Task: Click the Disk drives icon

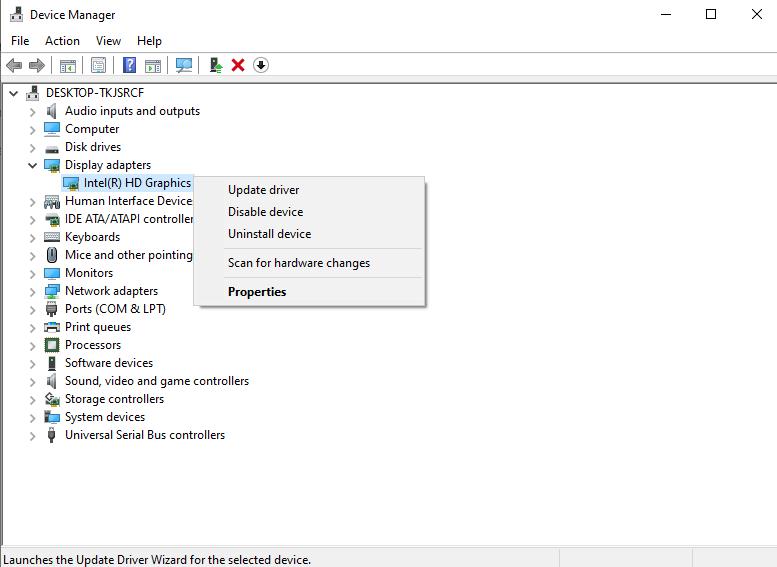Action: pyautogui.click(x=52, y=148)
